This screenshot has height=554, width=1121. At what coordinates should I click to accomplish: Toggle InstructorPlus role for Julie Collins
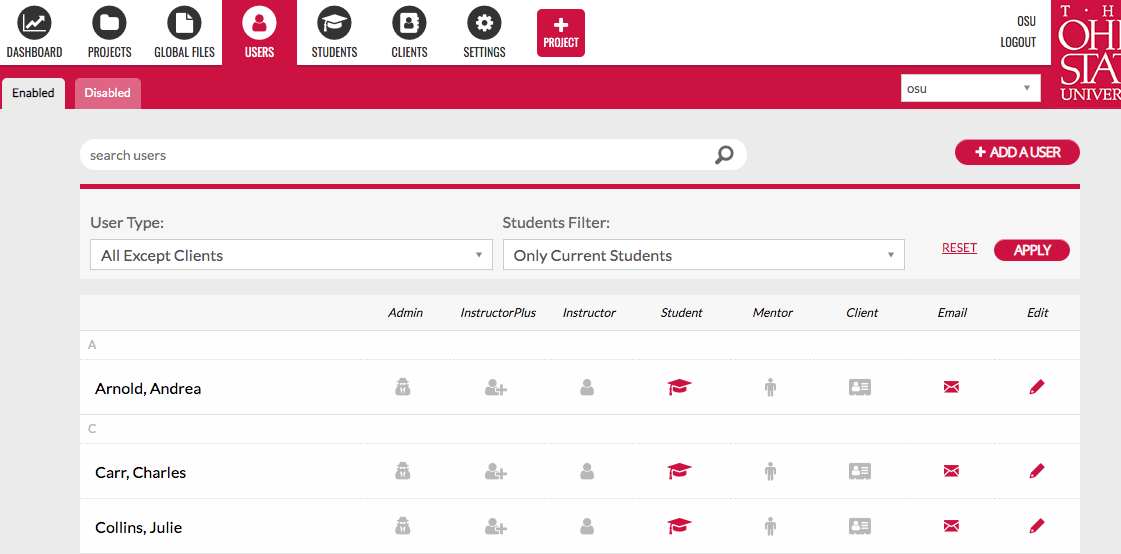[496, 526]
